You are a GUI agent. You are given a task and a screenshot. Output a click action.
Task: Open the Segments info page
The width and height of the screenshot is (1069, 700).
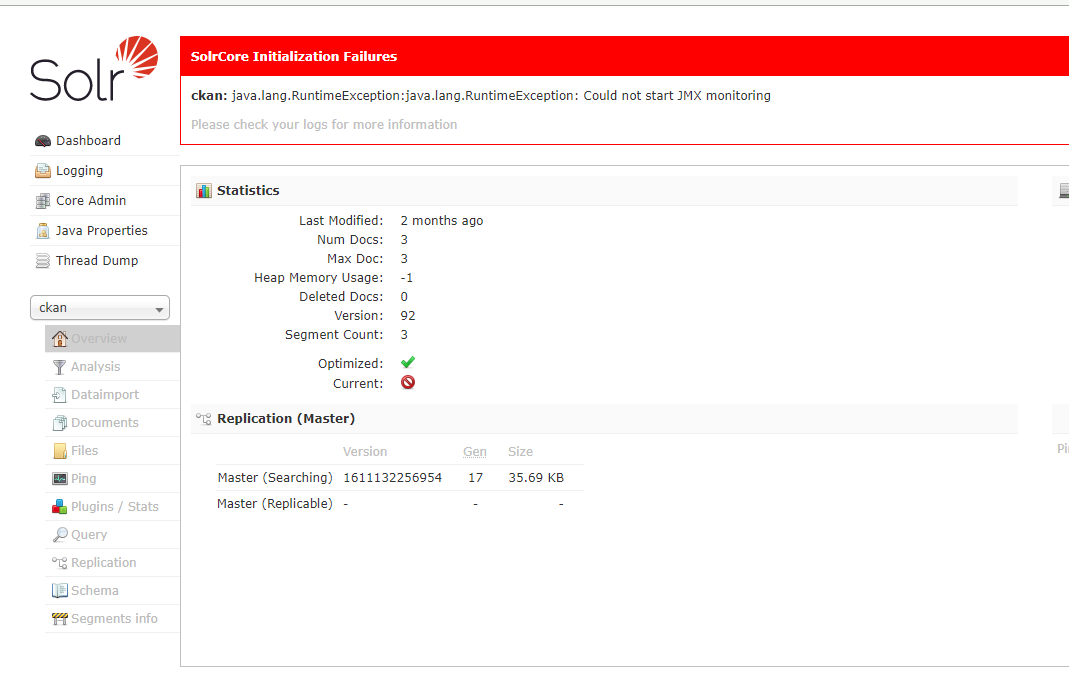tap(114, 619)
